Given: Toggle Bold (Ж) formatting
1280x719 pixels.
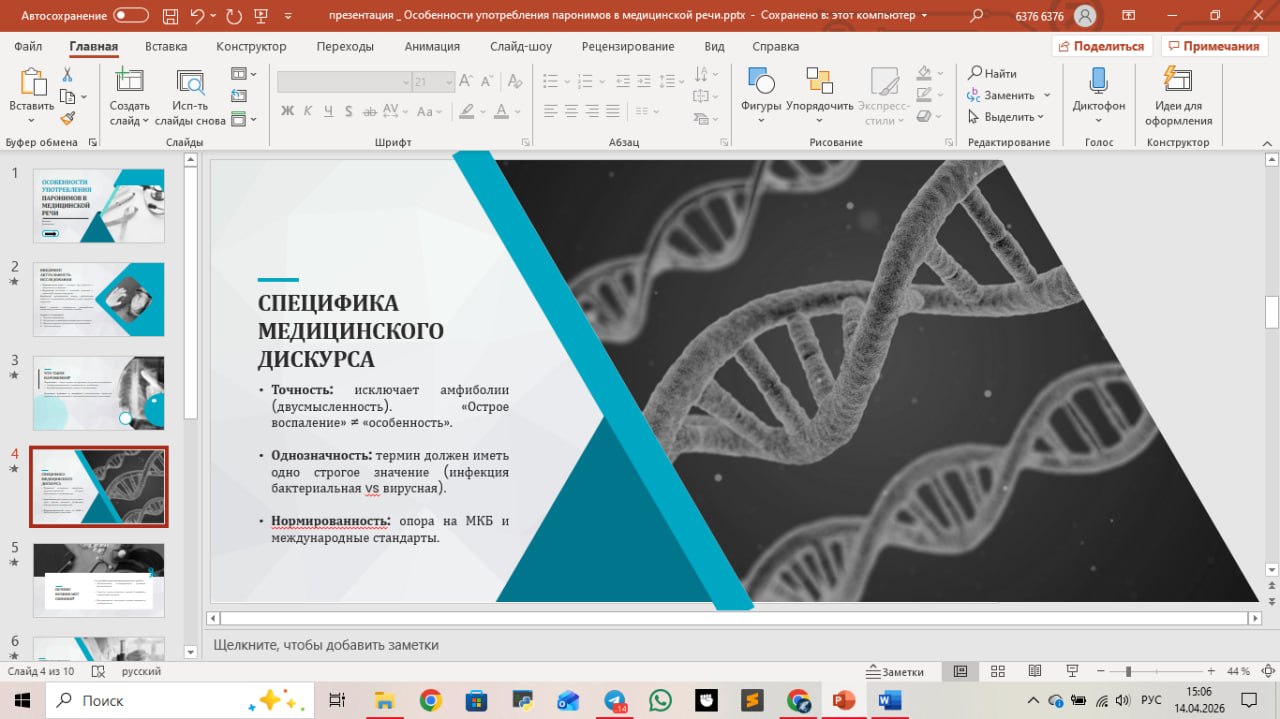Looking at the screenshot, I should click(x=288, y=110).
